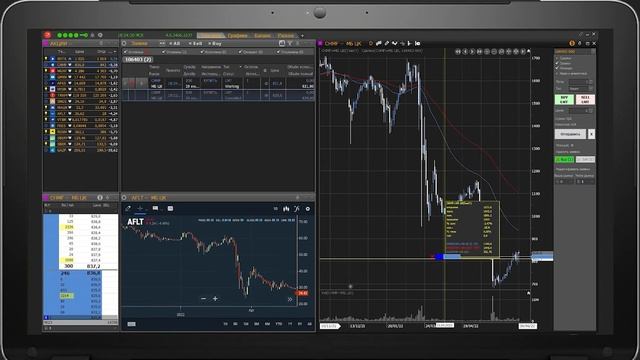This screenshot has height=360, width=640.
Task: Switch to the Рынок workspace tab
Action: click(286, 36)
